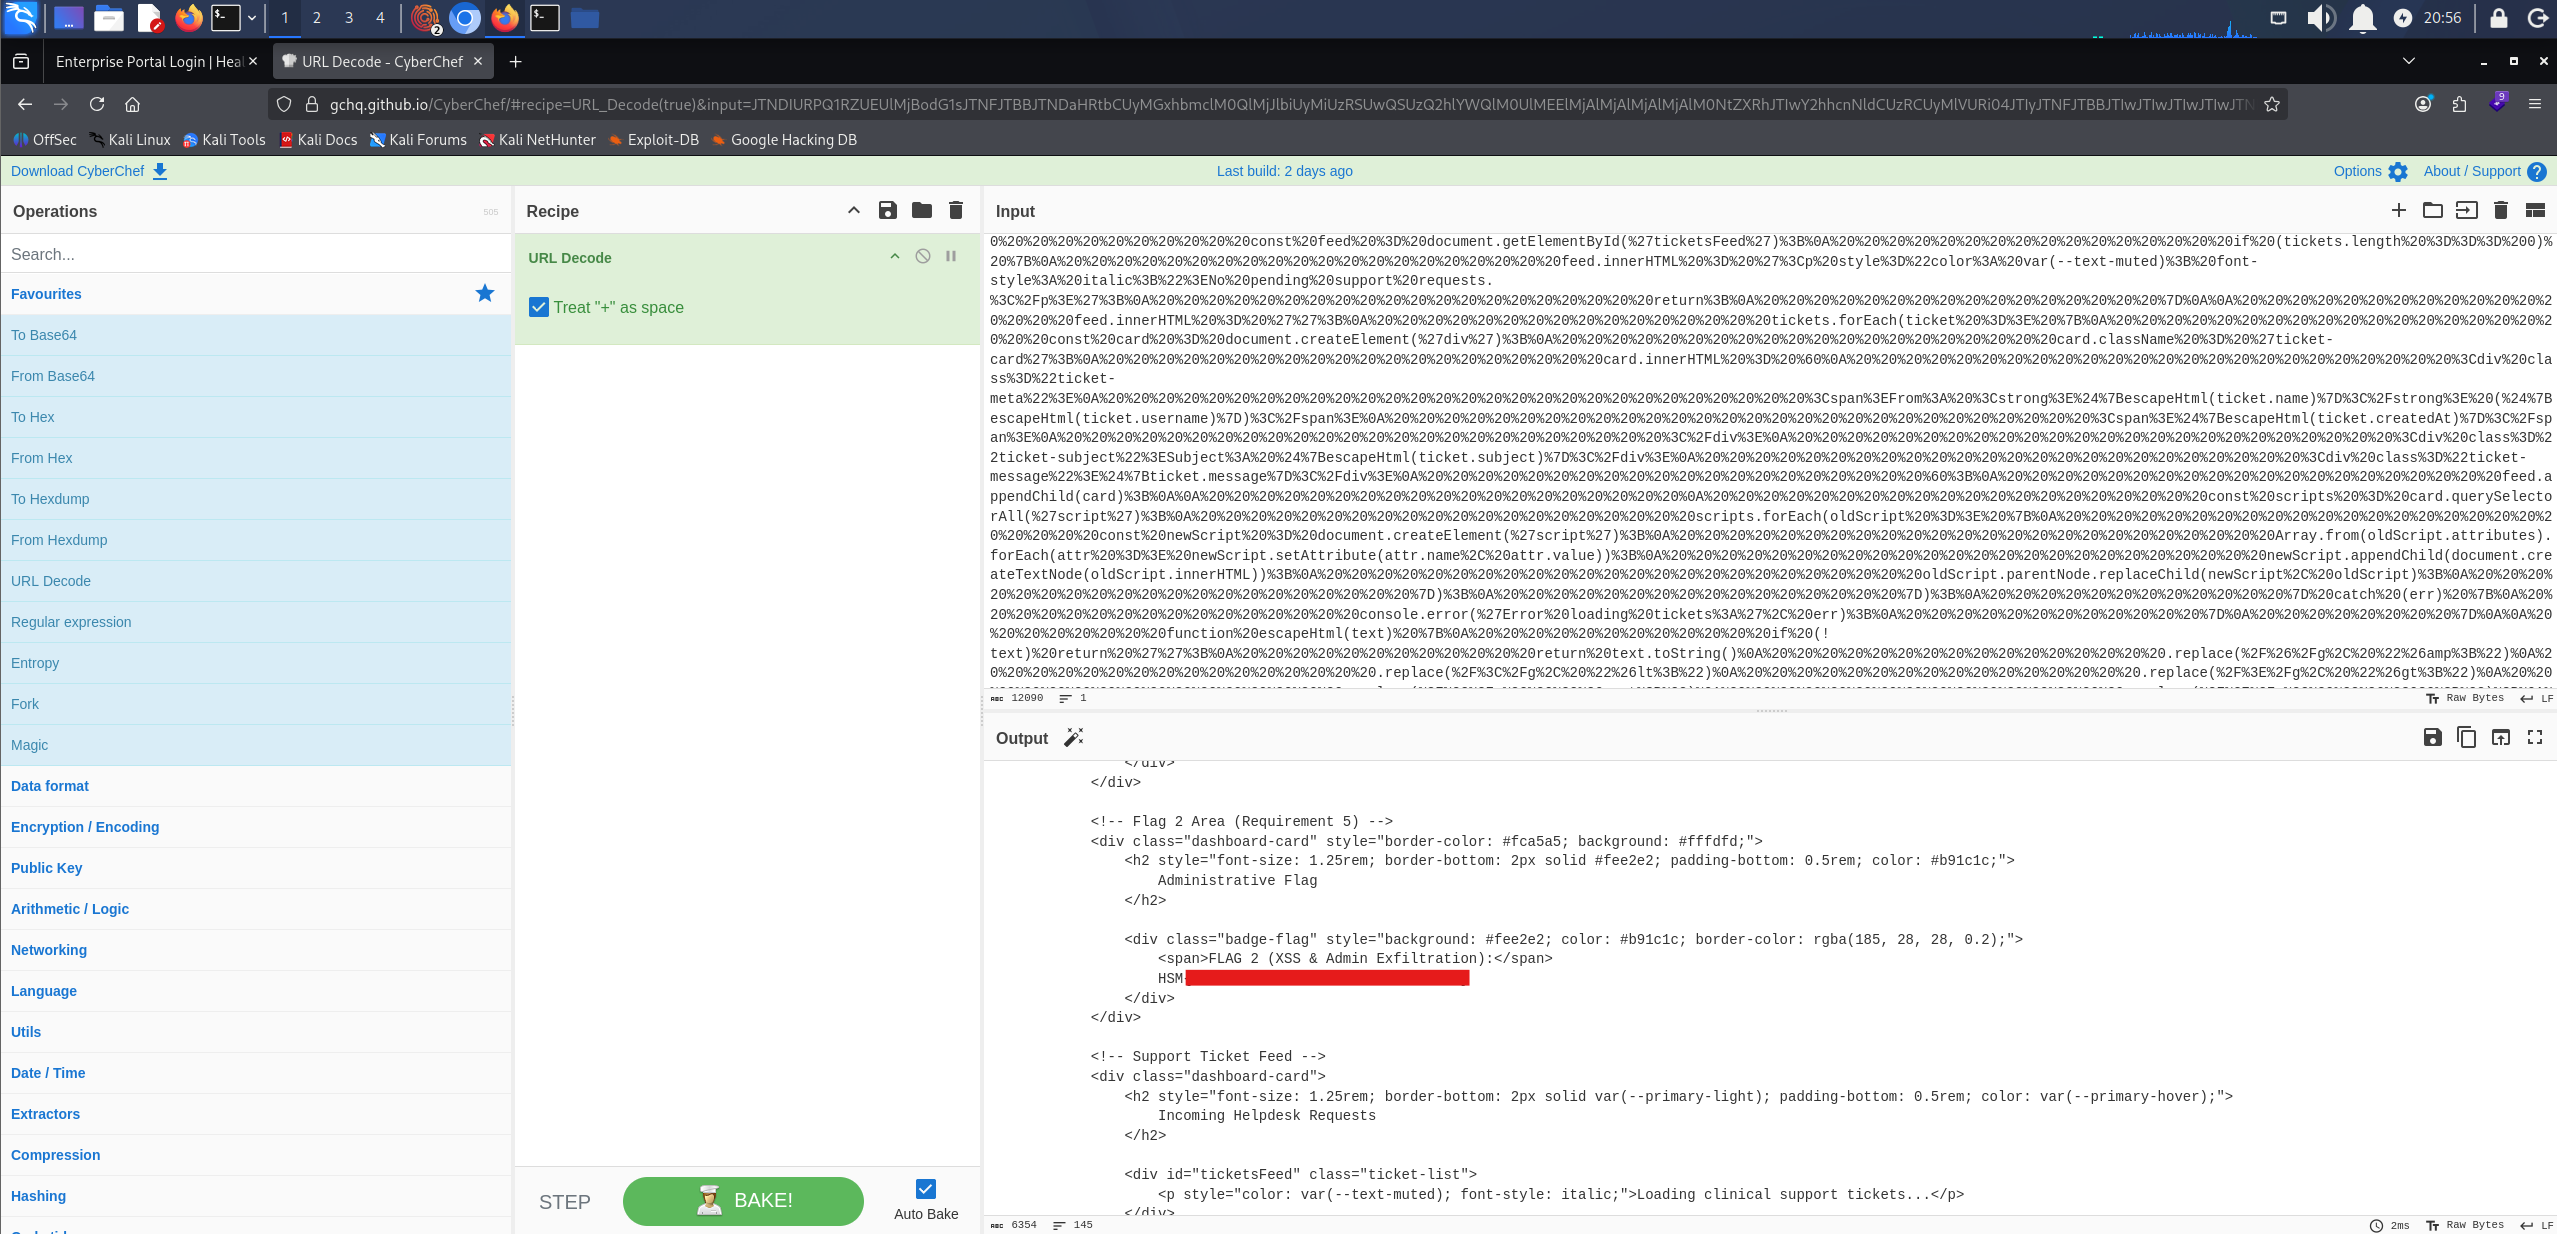Switch to Enterprise Portal Login tab
Viewport: 2557px width, 1234px height.
pos(149,61)
